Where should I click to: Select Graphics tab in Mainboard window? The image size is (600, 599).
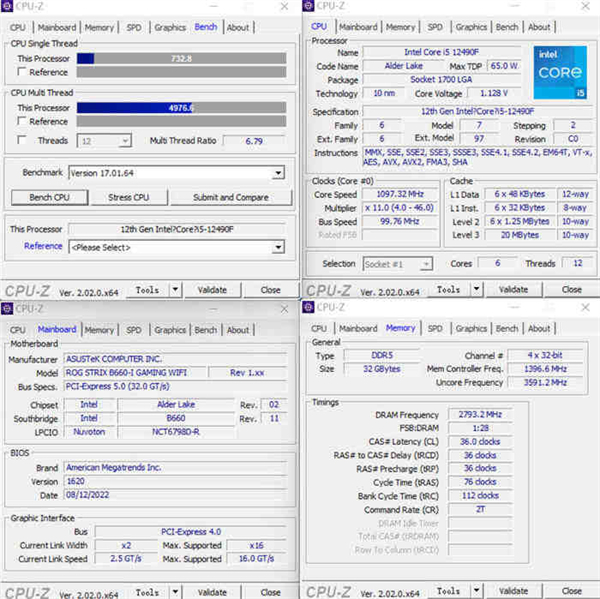170,330
